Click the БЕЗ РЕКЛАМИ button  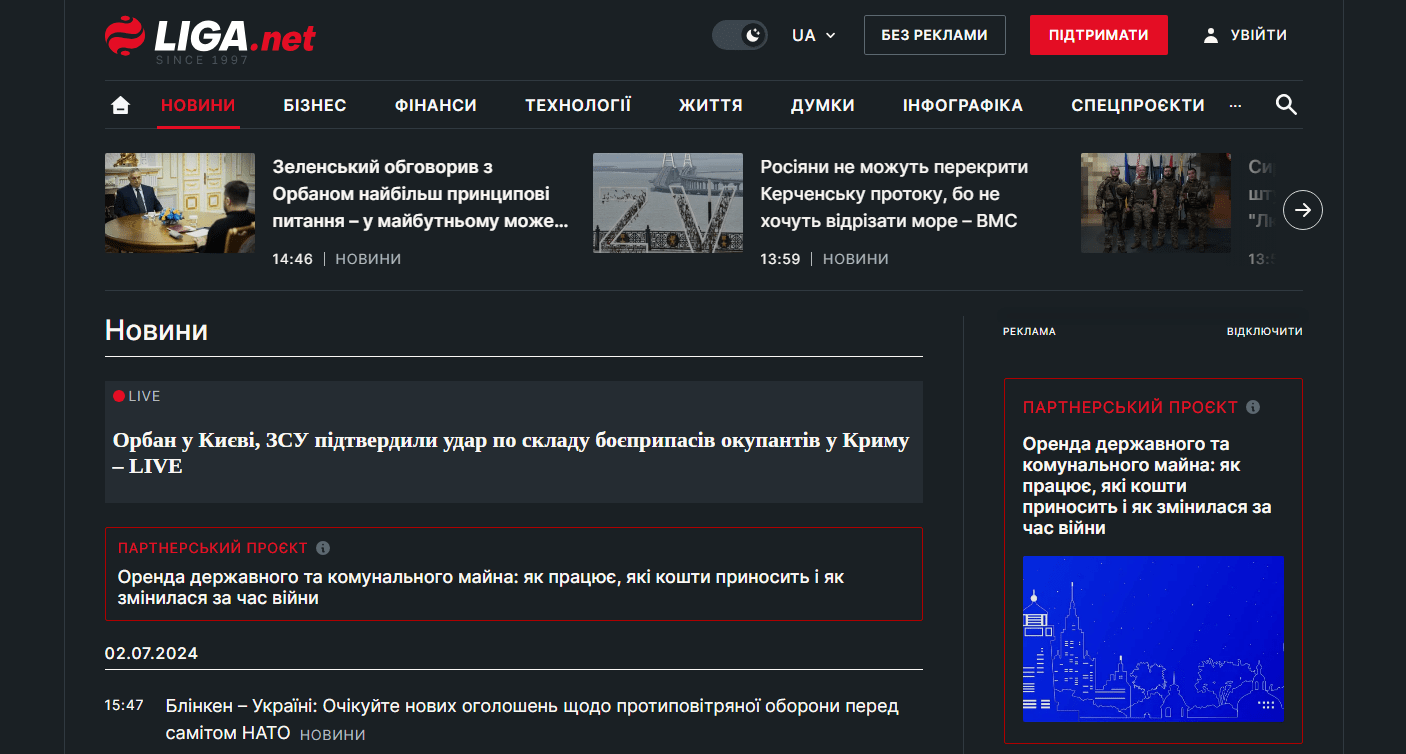[935, 35]
